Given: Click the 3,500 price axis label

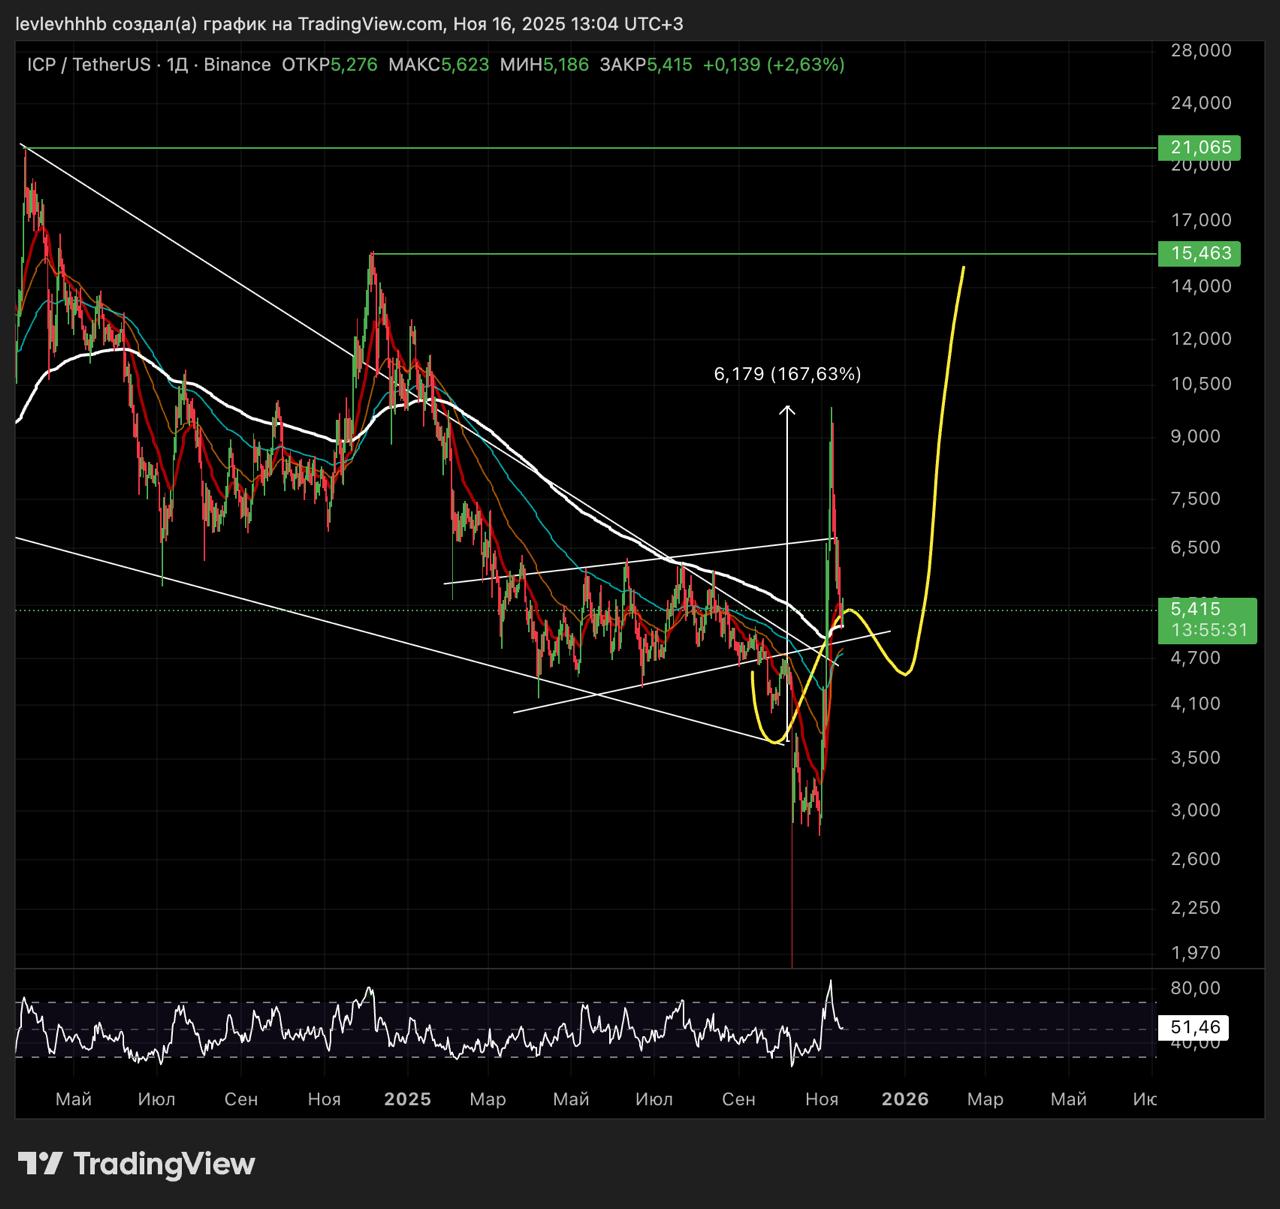Looking at the screenshot, I should point(1195,758).
